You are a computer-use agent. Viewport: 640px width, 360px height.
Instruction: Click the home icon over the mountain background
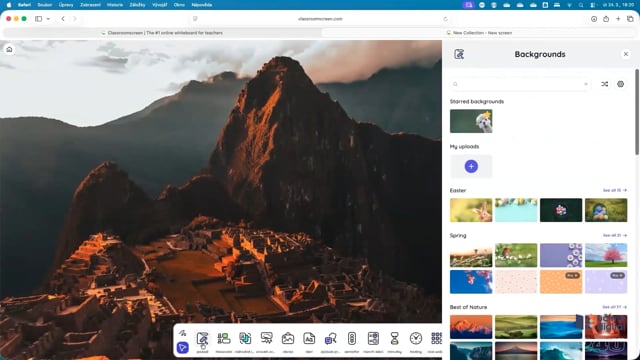pos(9,49)
